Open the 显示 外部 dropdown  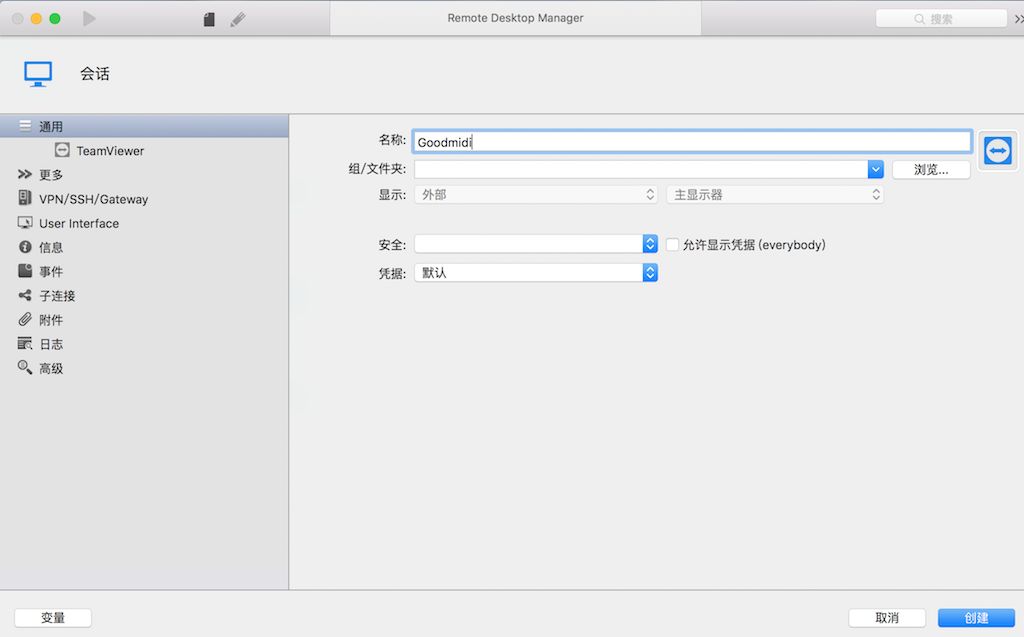536,195
